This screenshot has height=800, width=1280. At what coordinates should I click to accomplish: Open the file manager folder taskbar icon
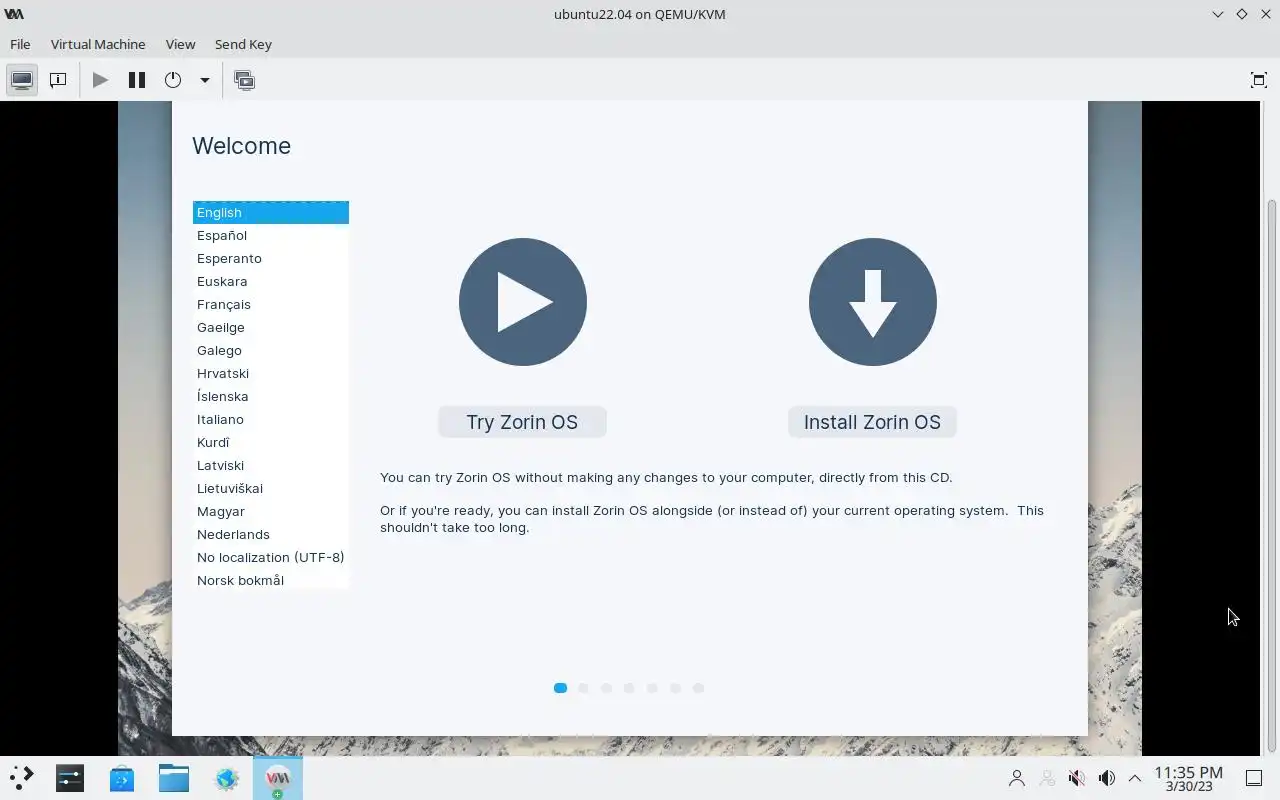[x=174, y=778]
